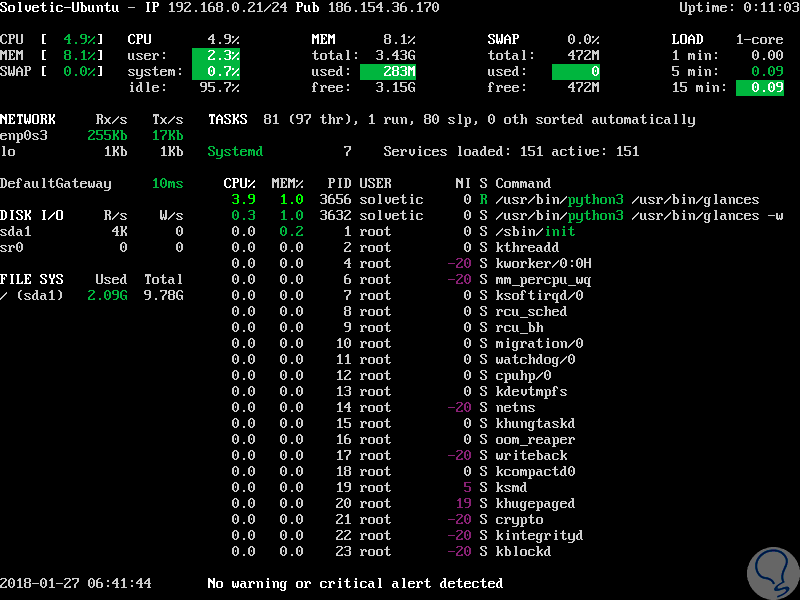Click the PID column header
This screenshot has height=600, width=800.
[x=339, y=184]
